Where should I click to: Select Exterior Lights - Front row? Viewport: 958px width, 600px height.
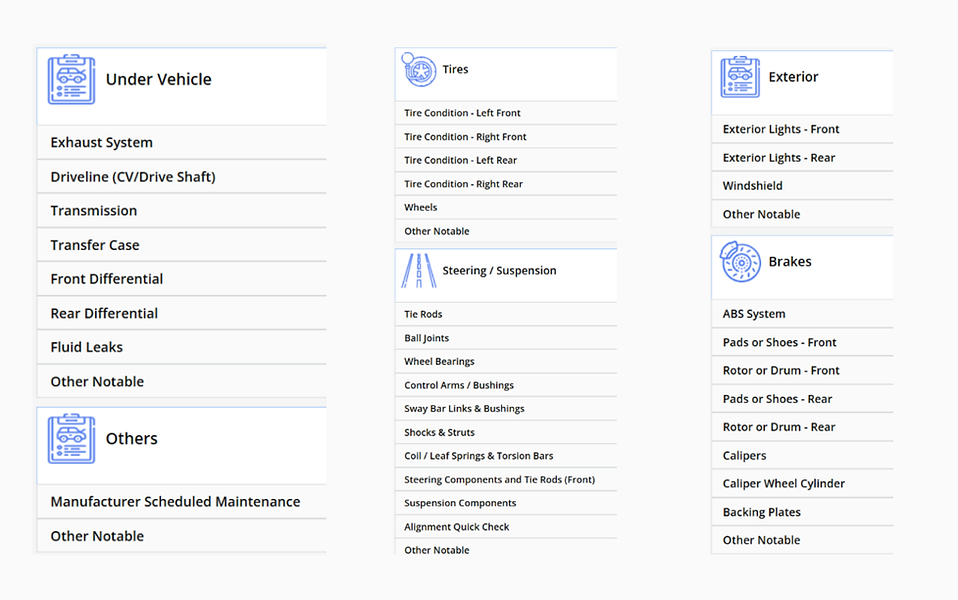pyautogui.click(x=802, y=129)
